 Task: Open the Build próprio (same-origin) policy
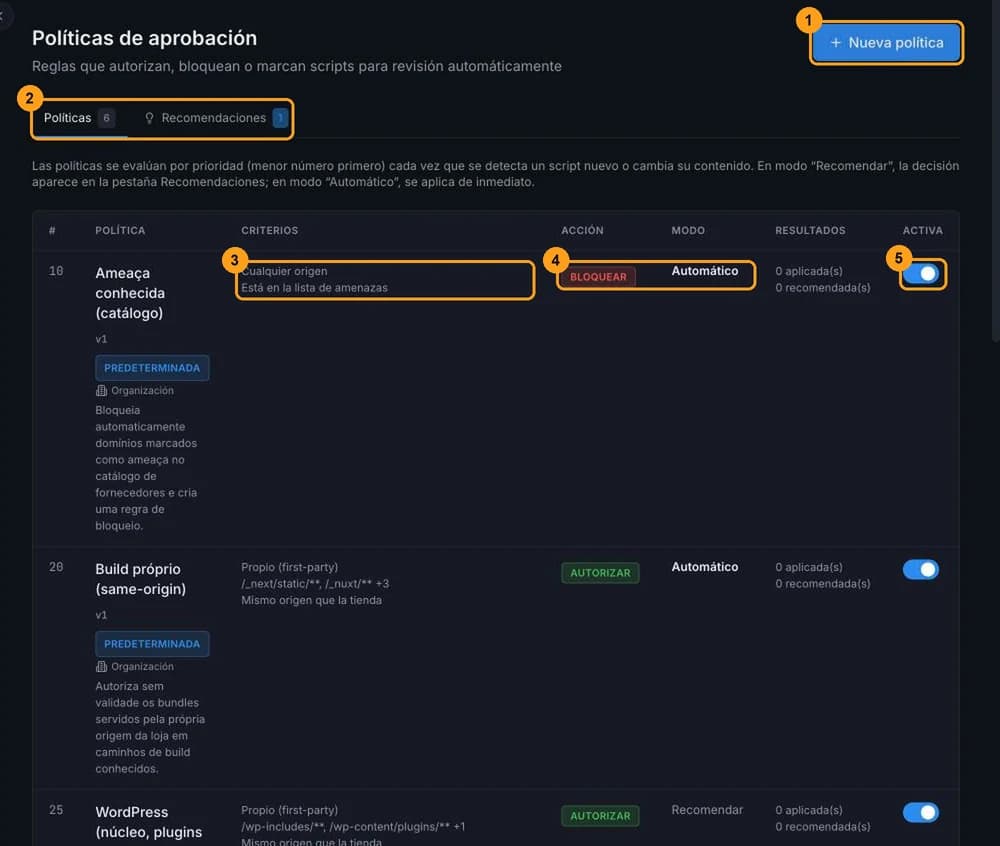pos(140,579)
